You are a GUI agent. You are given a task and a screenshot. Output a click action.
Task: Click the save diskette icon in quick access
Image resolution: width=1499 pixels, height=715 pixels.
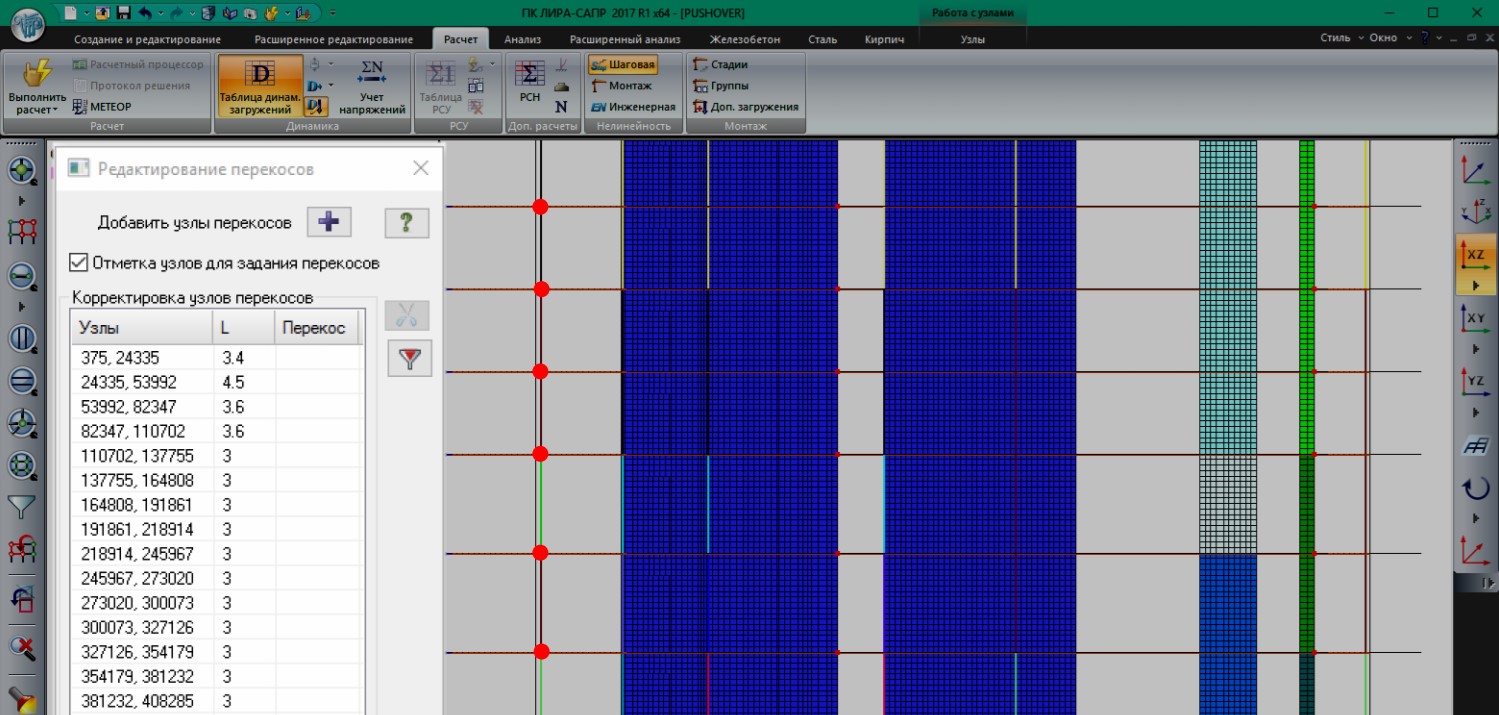pyautogui.click(x=124, y=13)
